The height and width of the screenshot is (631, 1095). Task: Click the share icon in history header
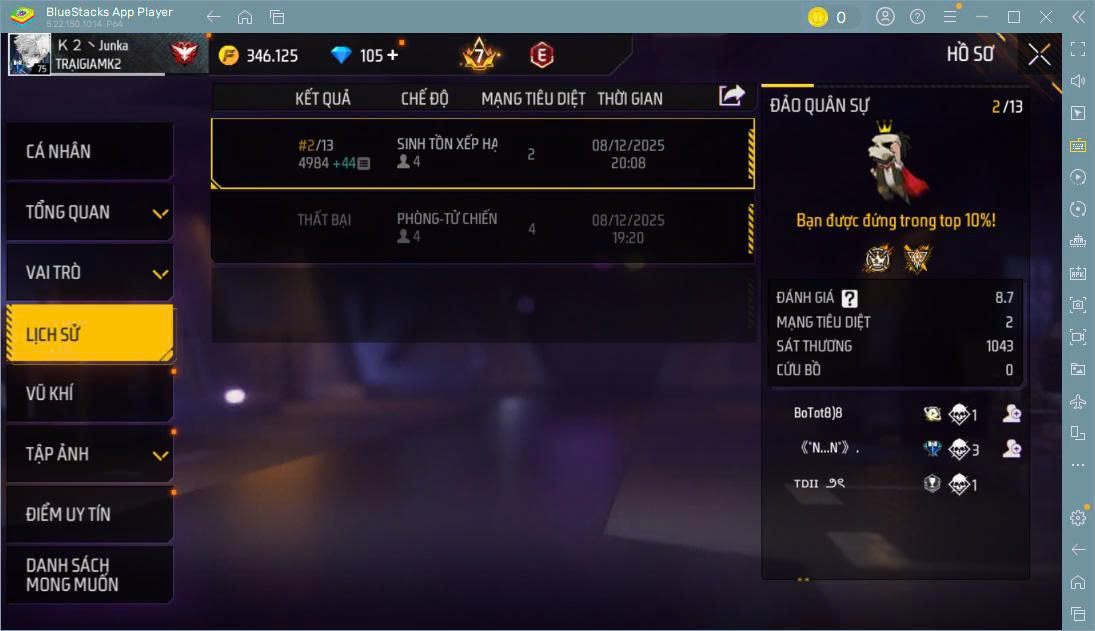click(731, 96)
